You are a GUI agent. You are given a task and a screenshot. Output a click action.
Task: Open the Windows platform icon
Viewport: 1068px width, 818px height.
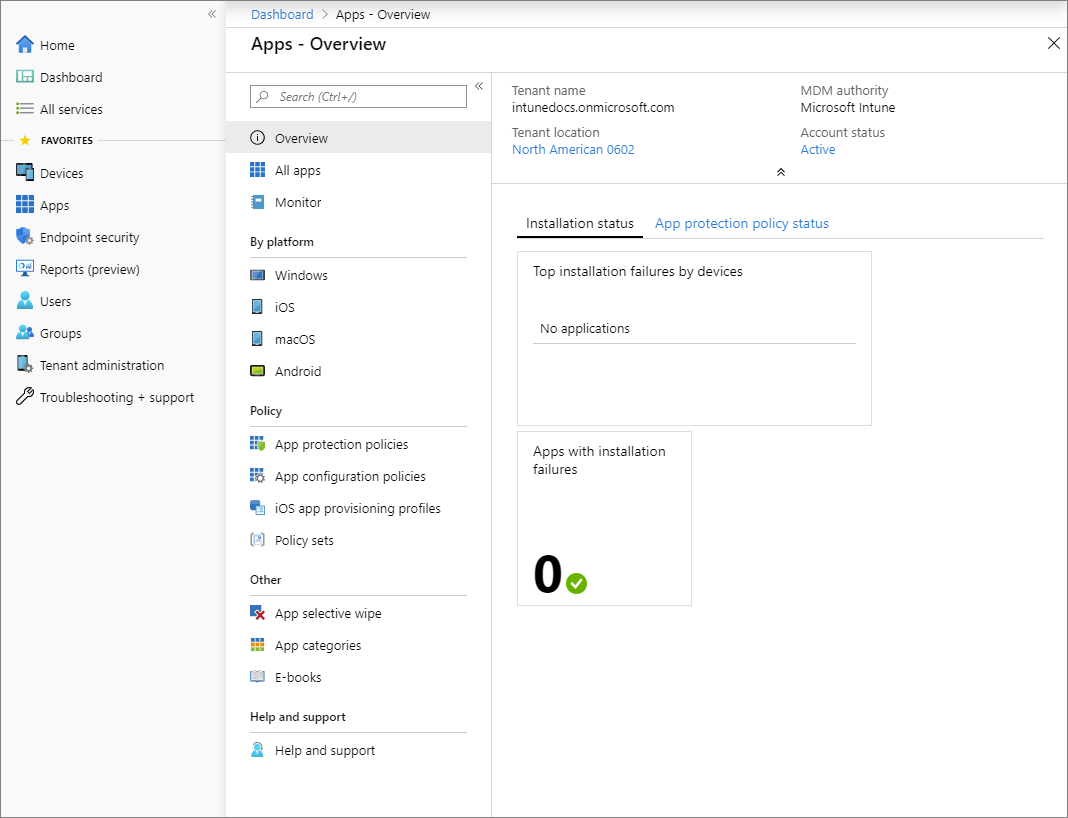[258, 275]
